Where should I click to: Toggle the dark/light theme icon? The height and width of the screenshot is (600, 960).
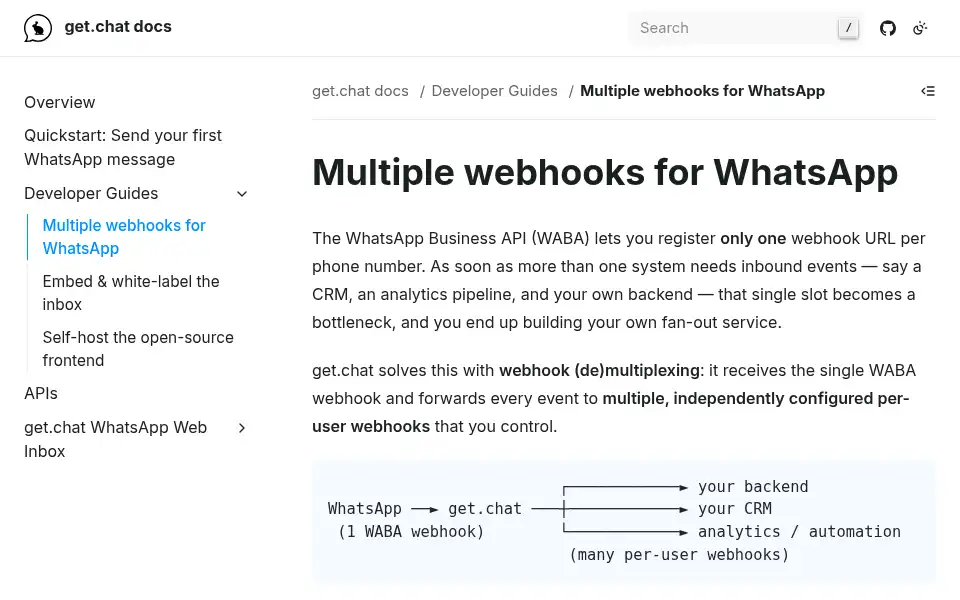point(920,28)
